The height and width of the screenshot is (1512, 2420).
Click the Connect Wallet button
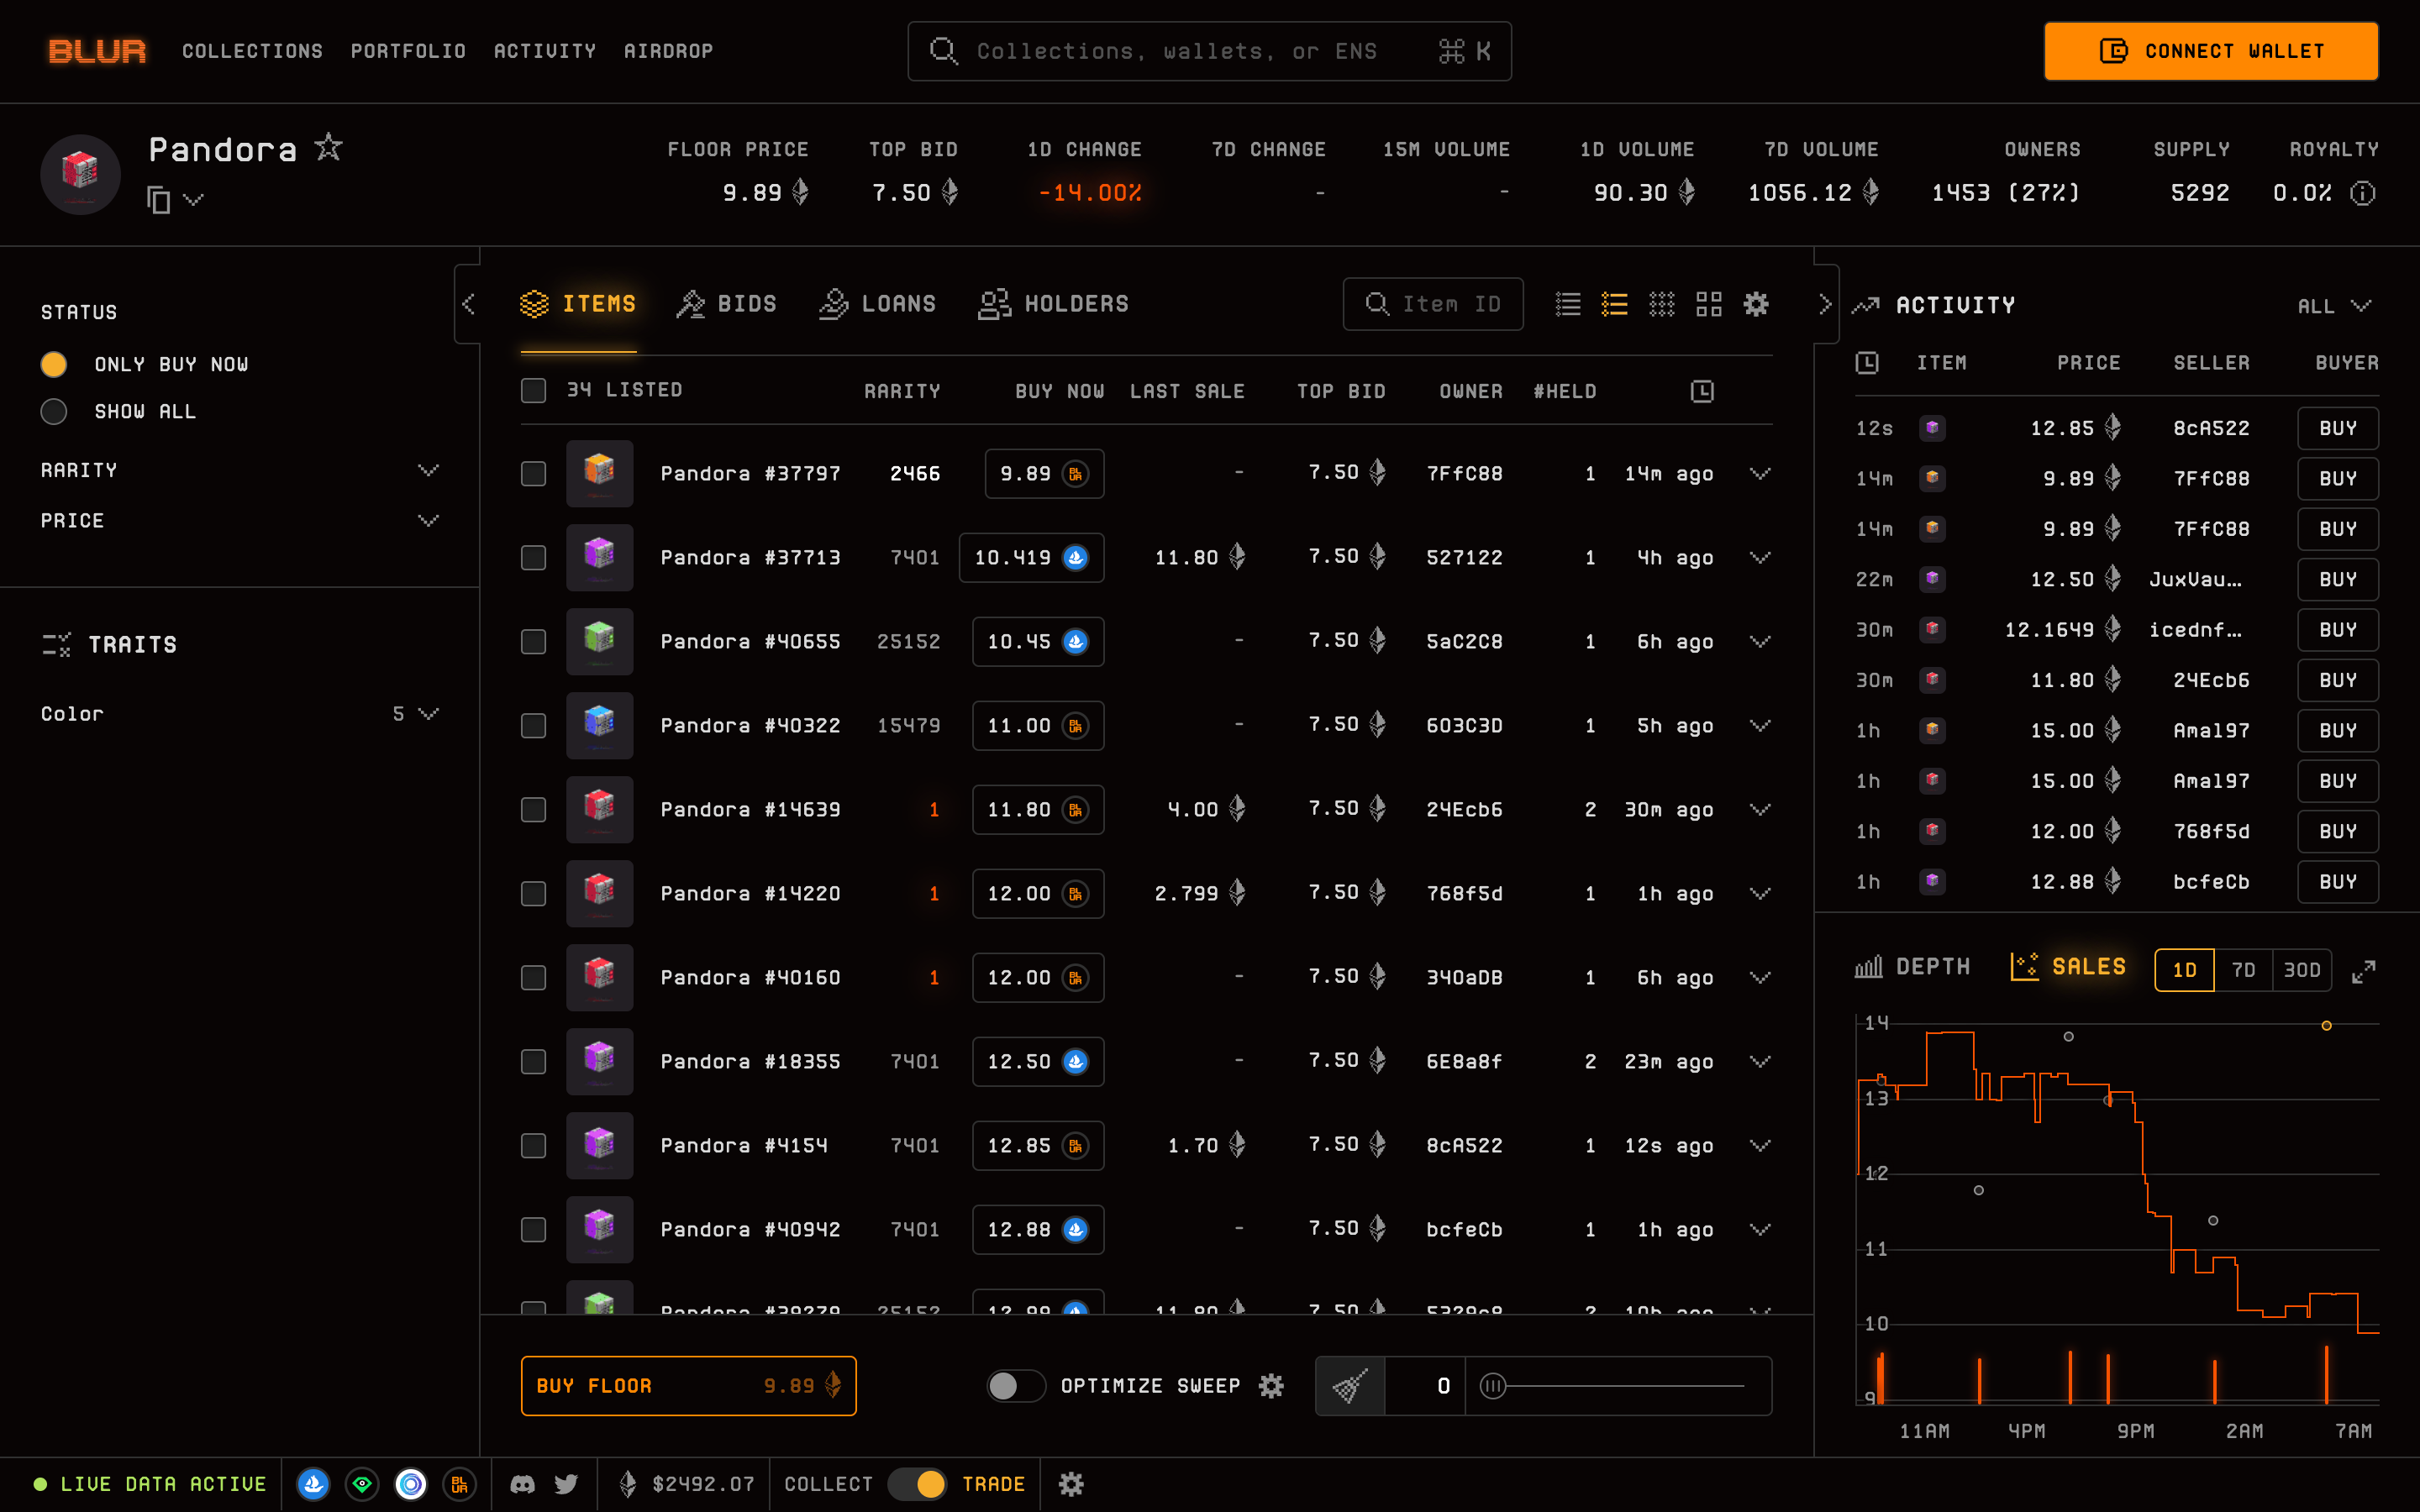click(2210, 51)
